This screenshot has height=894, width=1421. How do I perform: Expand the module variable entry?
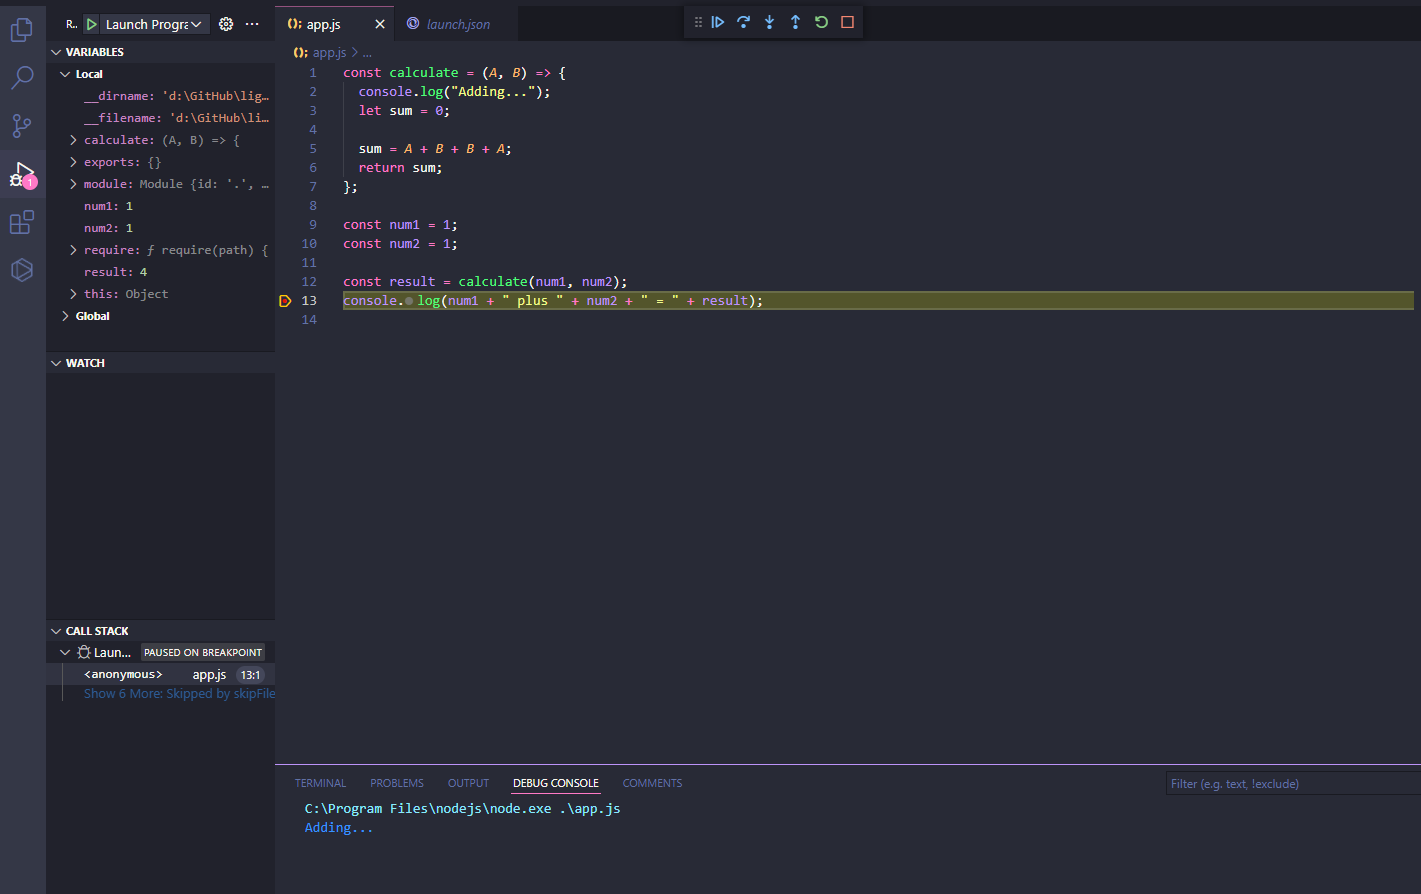coord(72,183)
